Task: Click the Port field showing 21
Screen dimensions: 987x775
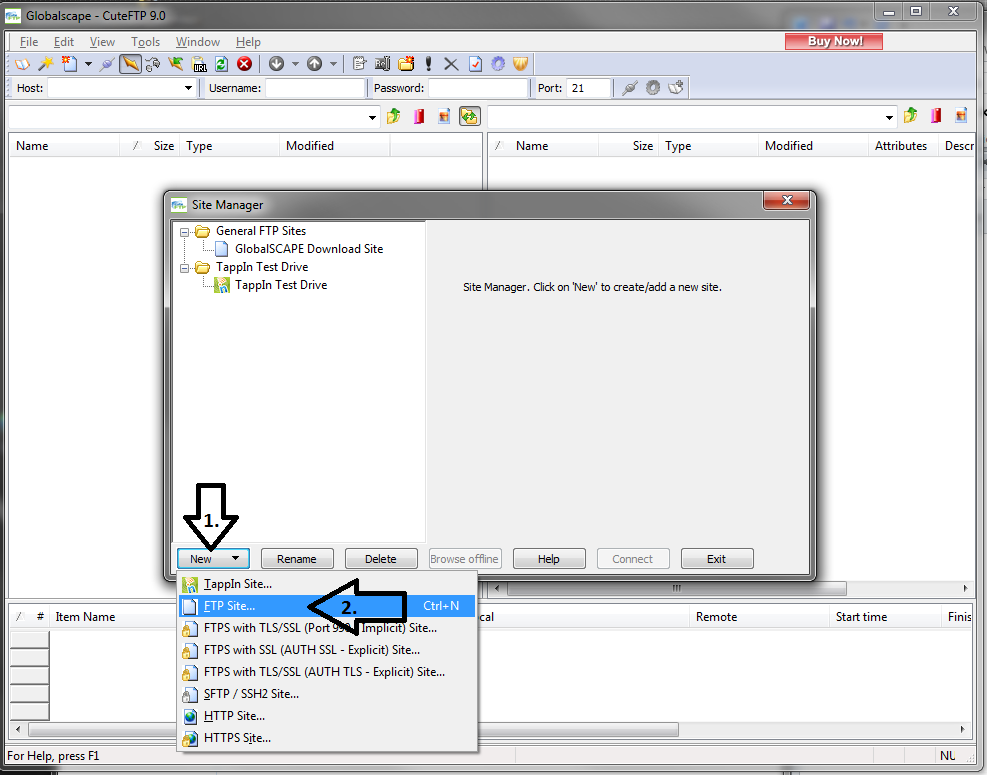Action: click(588, 88)
